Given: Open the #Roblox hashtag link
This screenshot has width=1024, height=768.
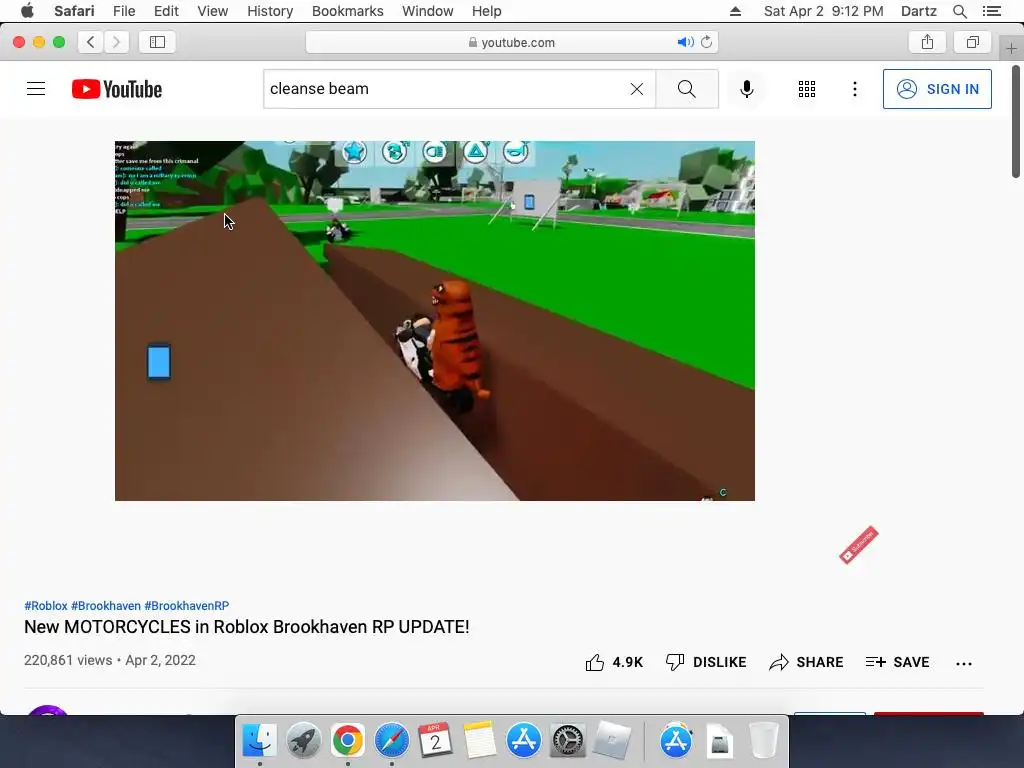Looking at the screenshot, I should (x=46, y=605).
